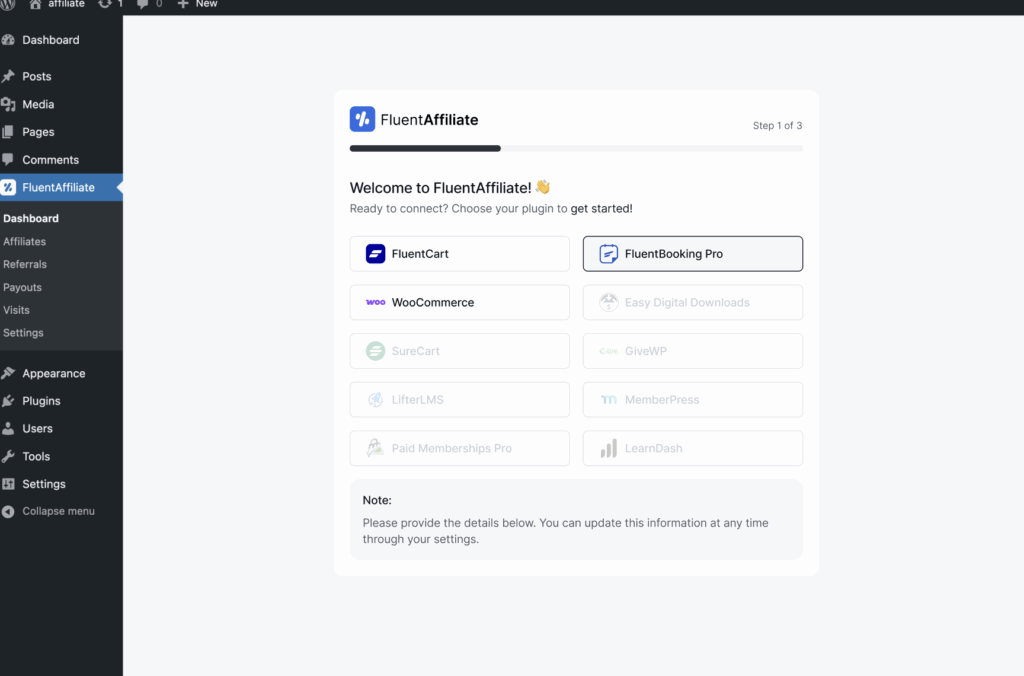Open the affiliate site home link
Image resolution: width=1024 pixels, height=676 pixels.
click(57, 4)
